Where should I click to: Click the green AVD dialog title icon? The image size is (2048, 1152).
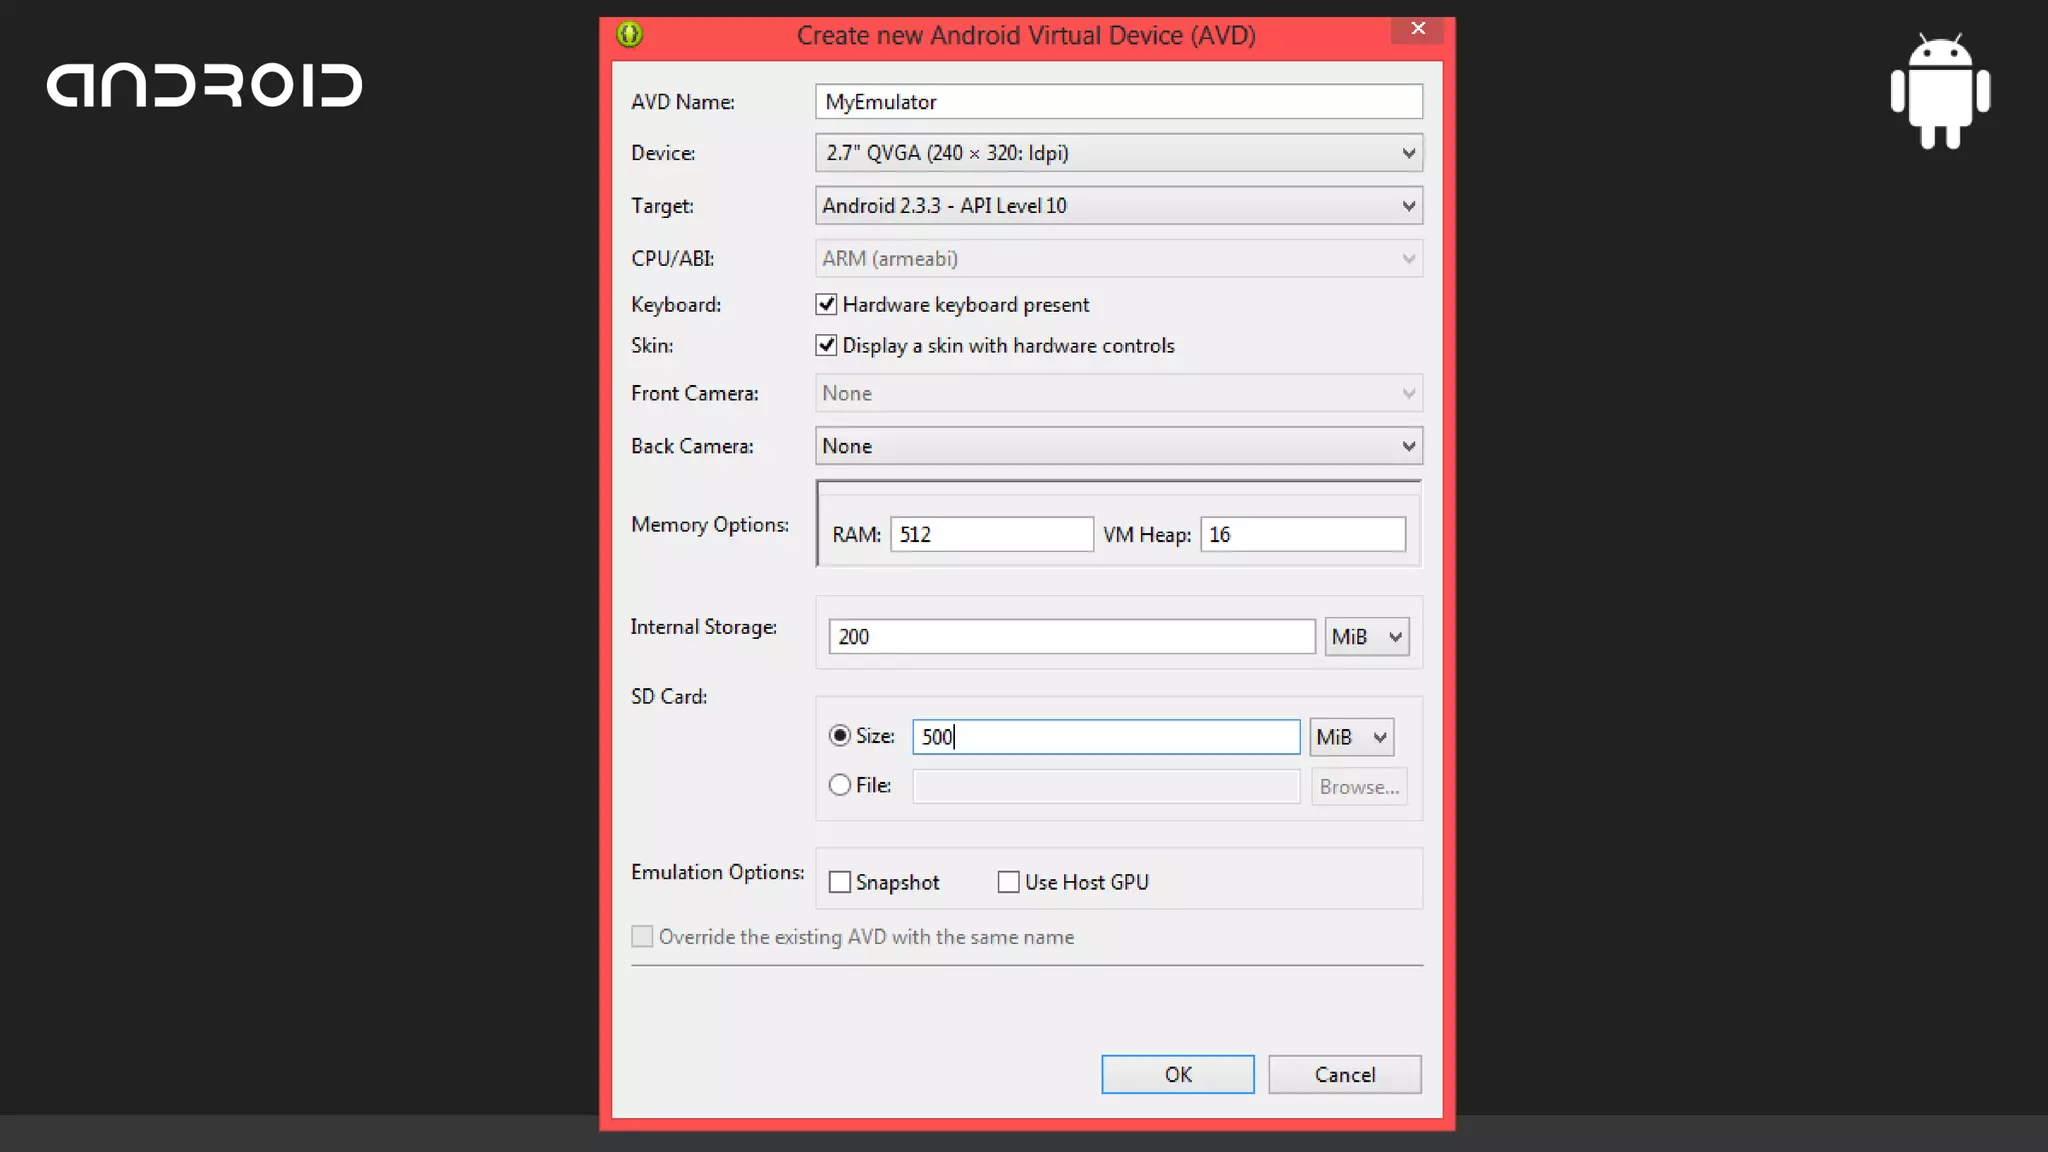click(x=629, y=35)
